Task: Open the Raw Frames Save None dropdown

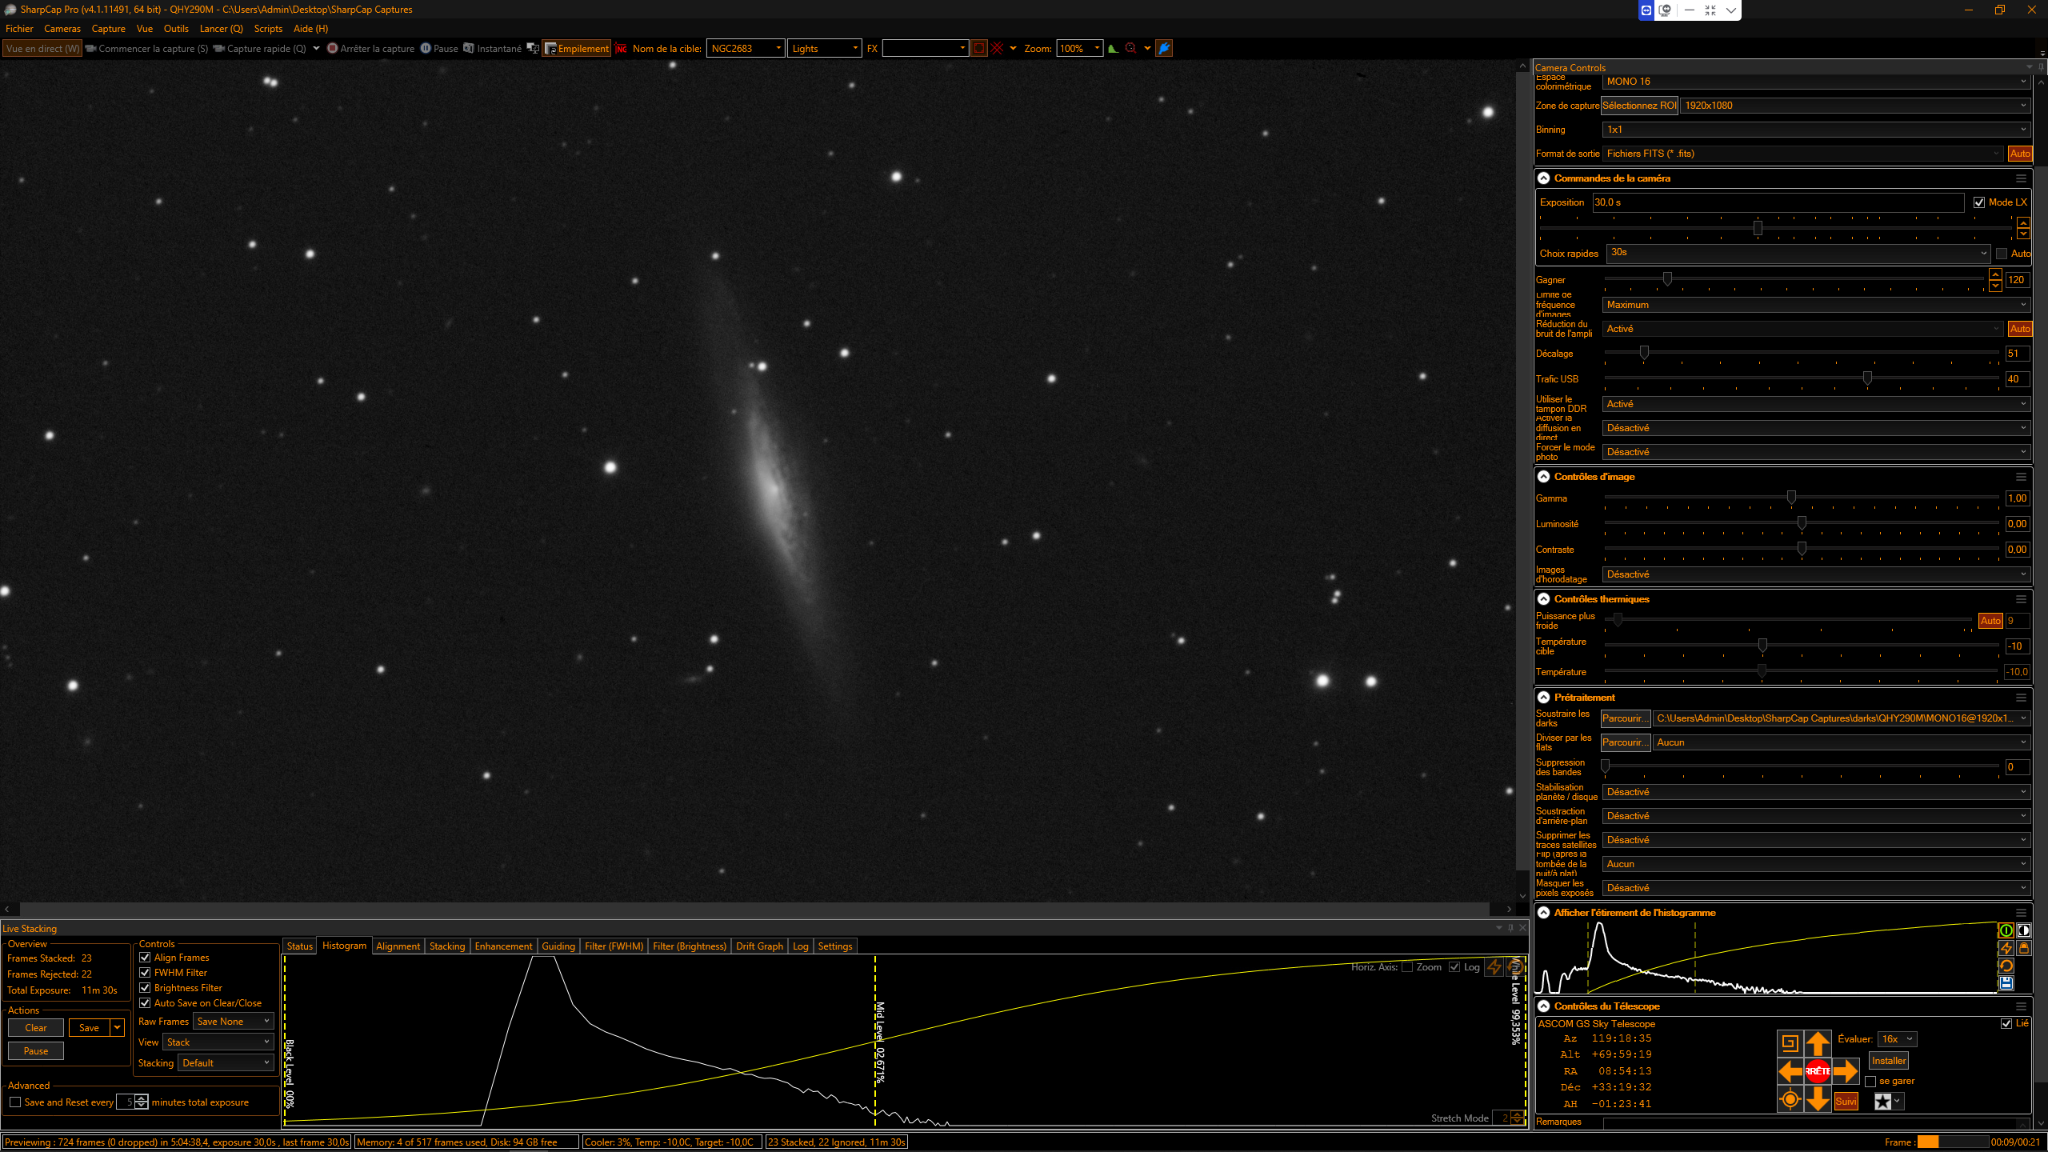Action: coord(233,1022)
